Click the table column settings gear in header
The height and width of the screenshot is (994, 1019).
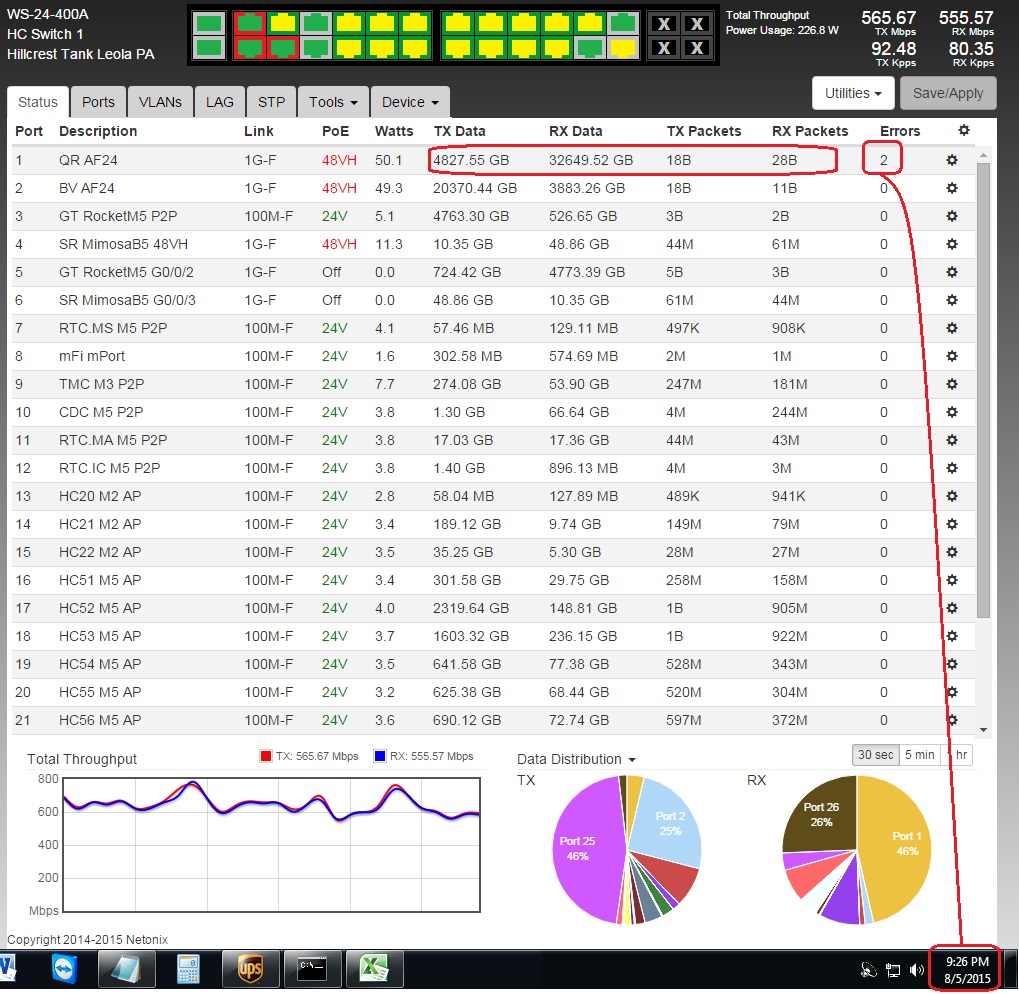963,131
